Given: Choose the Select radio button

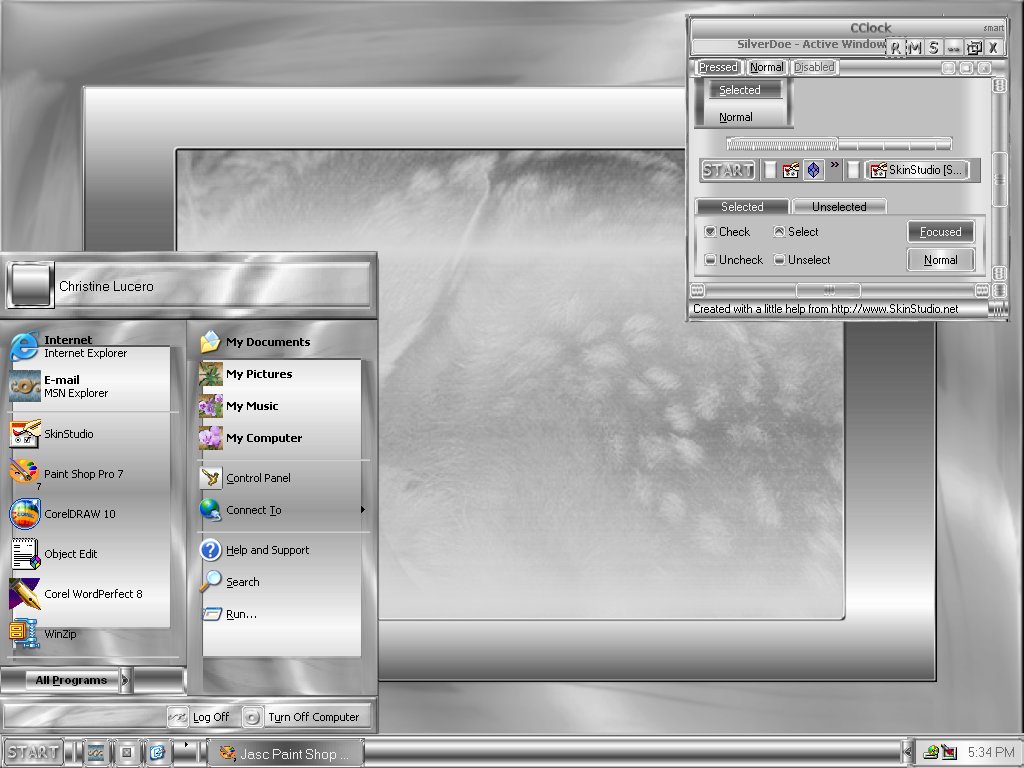Looking at the screenshot, I should tap(779, 231).
